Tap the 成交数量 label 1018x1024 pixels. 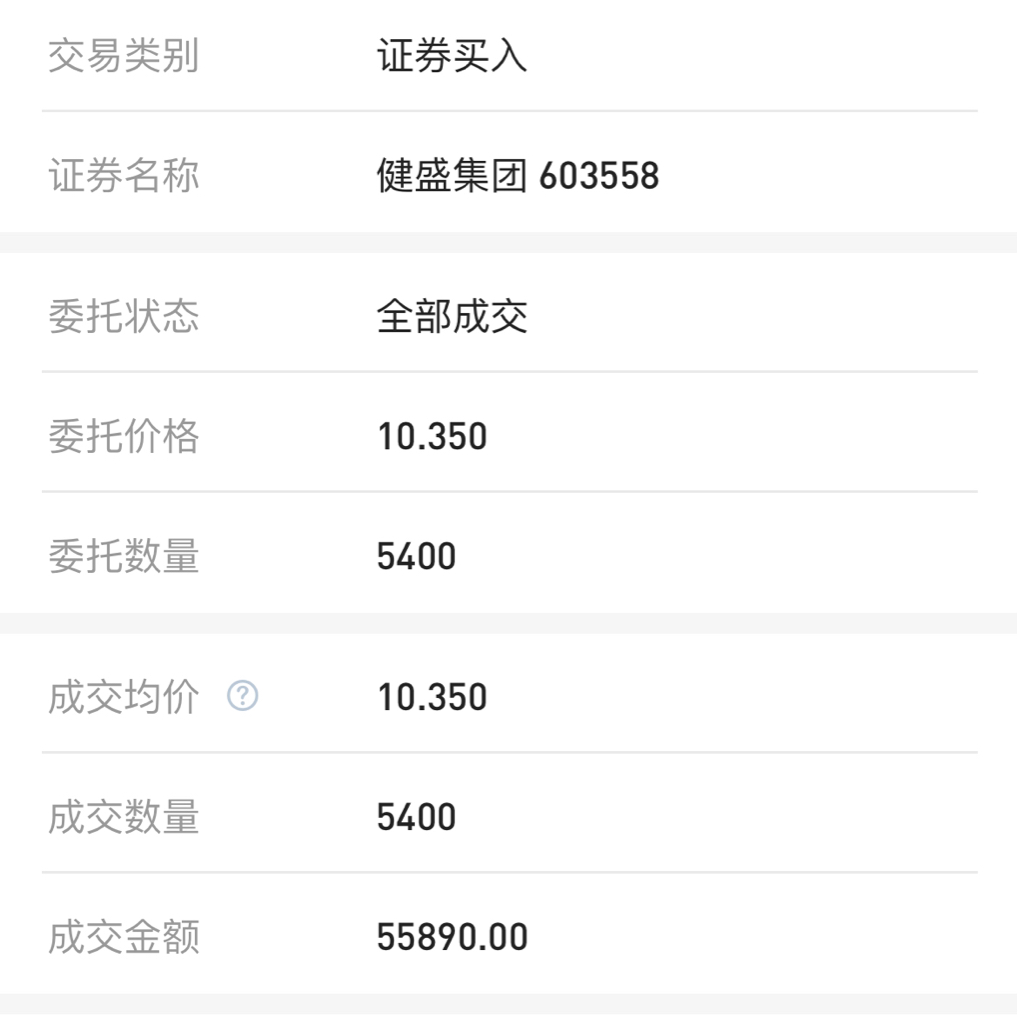[x=123, y=817]
